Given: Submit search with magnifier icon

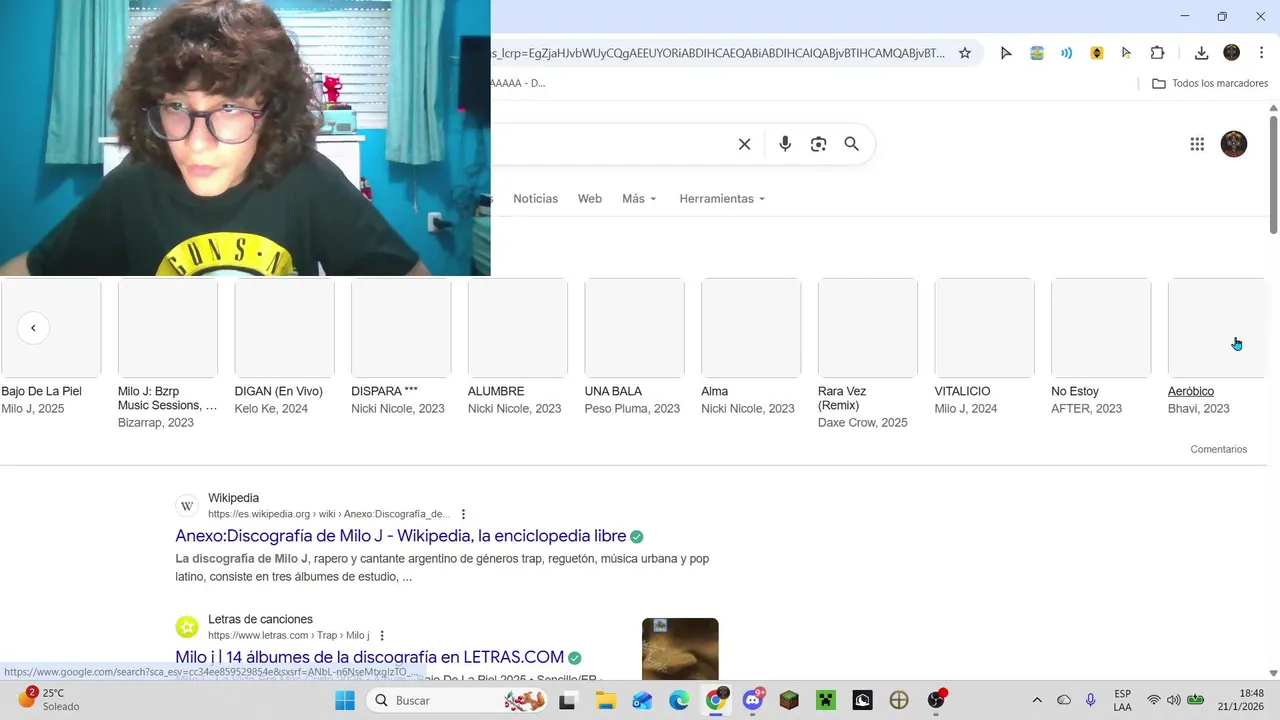Looking at the screenshot, I should [x=852, y=144].
